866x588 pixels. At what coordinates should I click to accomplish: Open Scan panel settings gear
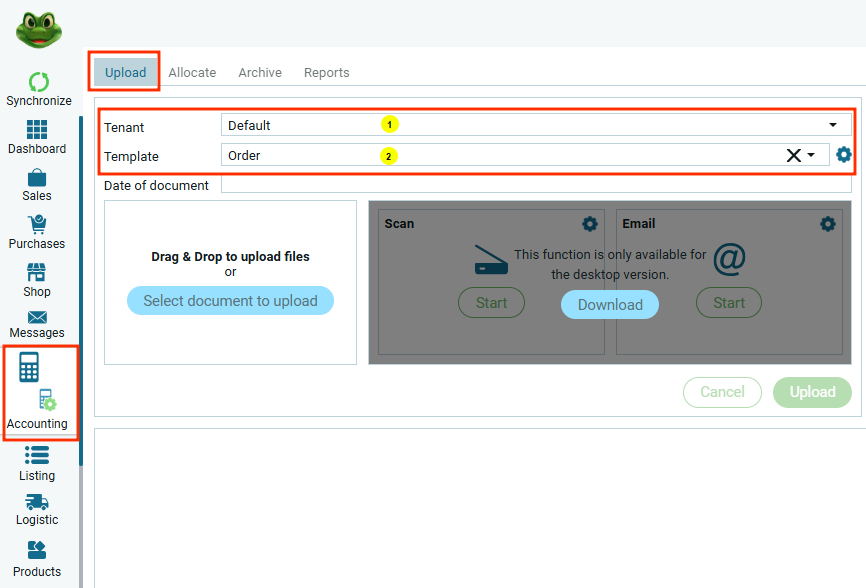pyautogui.click(x=590, y=224)
